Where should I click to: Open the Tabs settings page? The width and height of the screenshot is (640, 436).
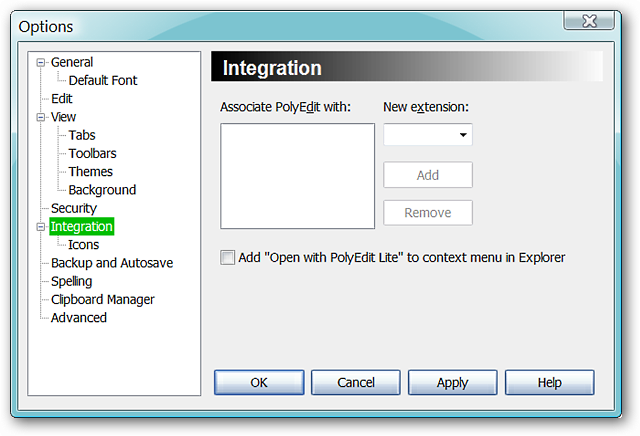tap(82, 135)
